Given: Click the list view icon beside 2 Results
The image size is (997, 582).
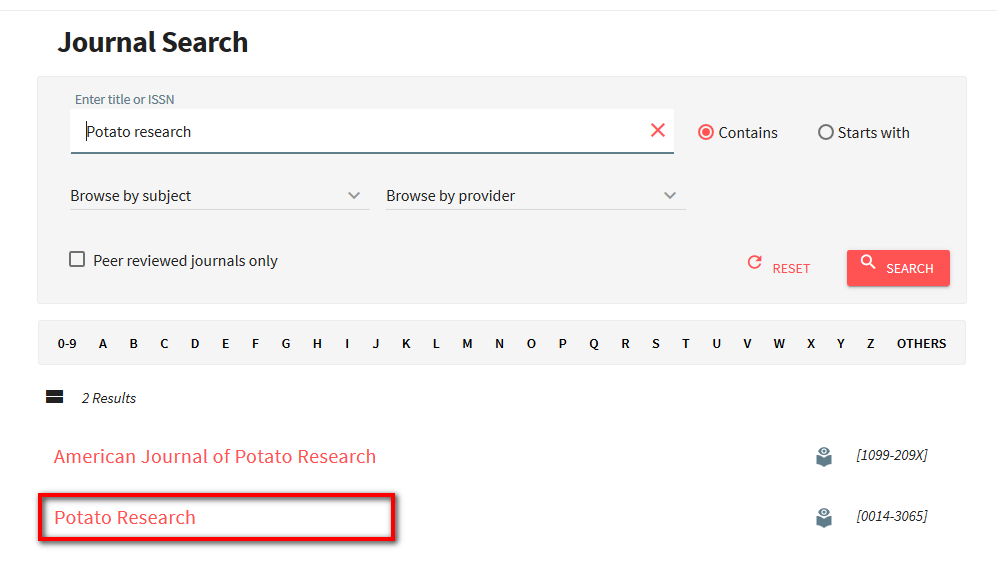Looking at the screenshot, I should [55, 397].
